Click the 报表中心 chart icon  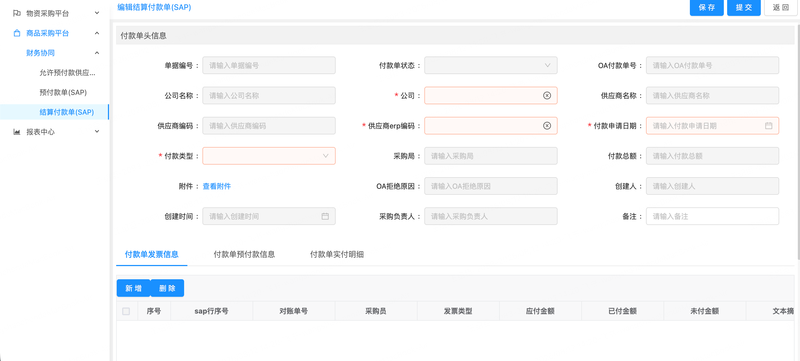17,132
